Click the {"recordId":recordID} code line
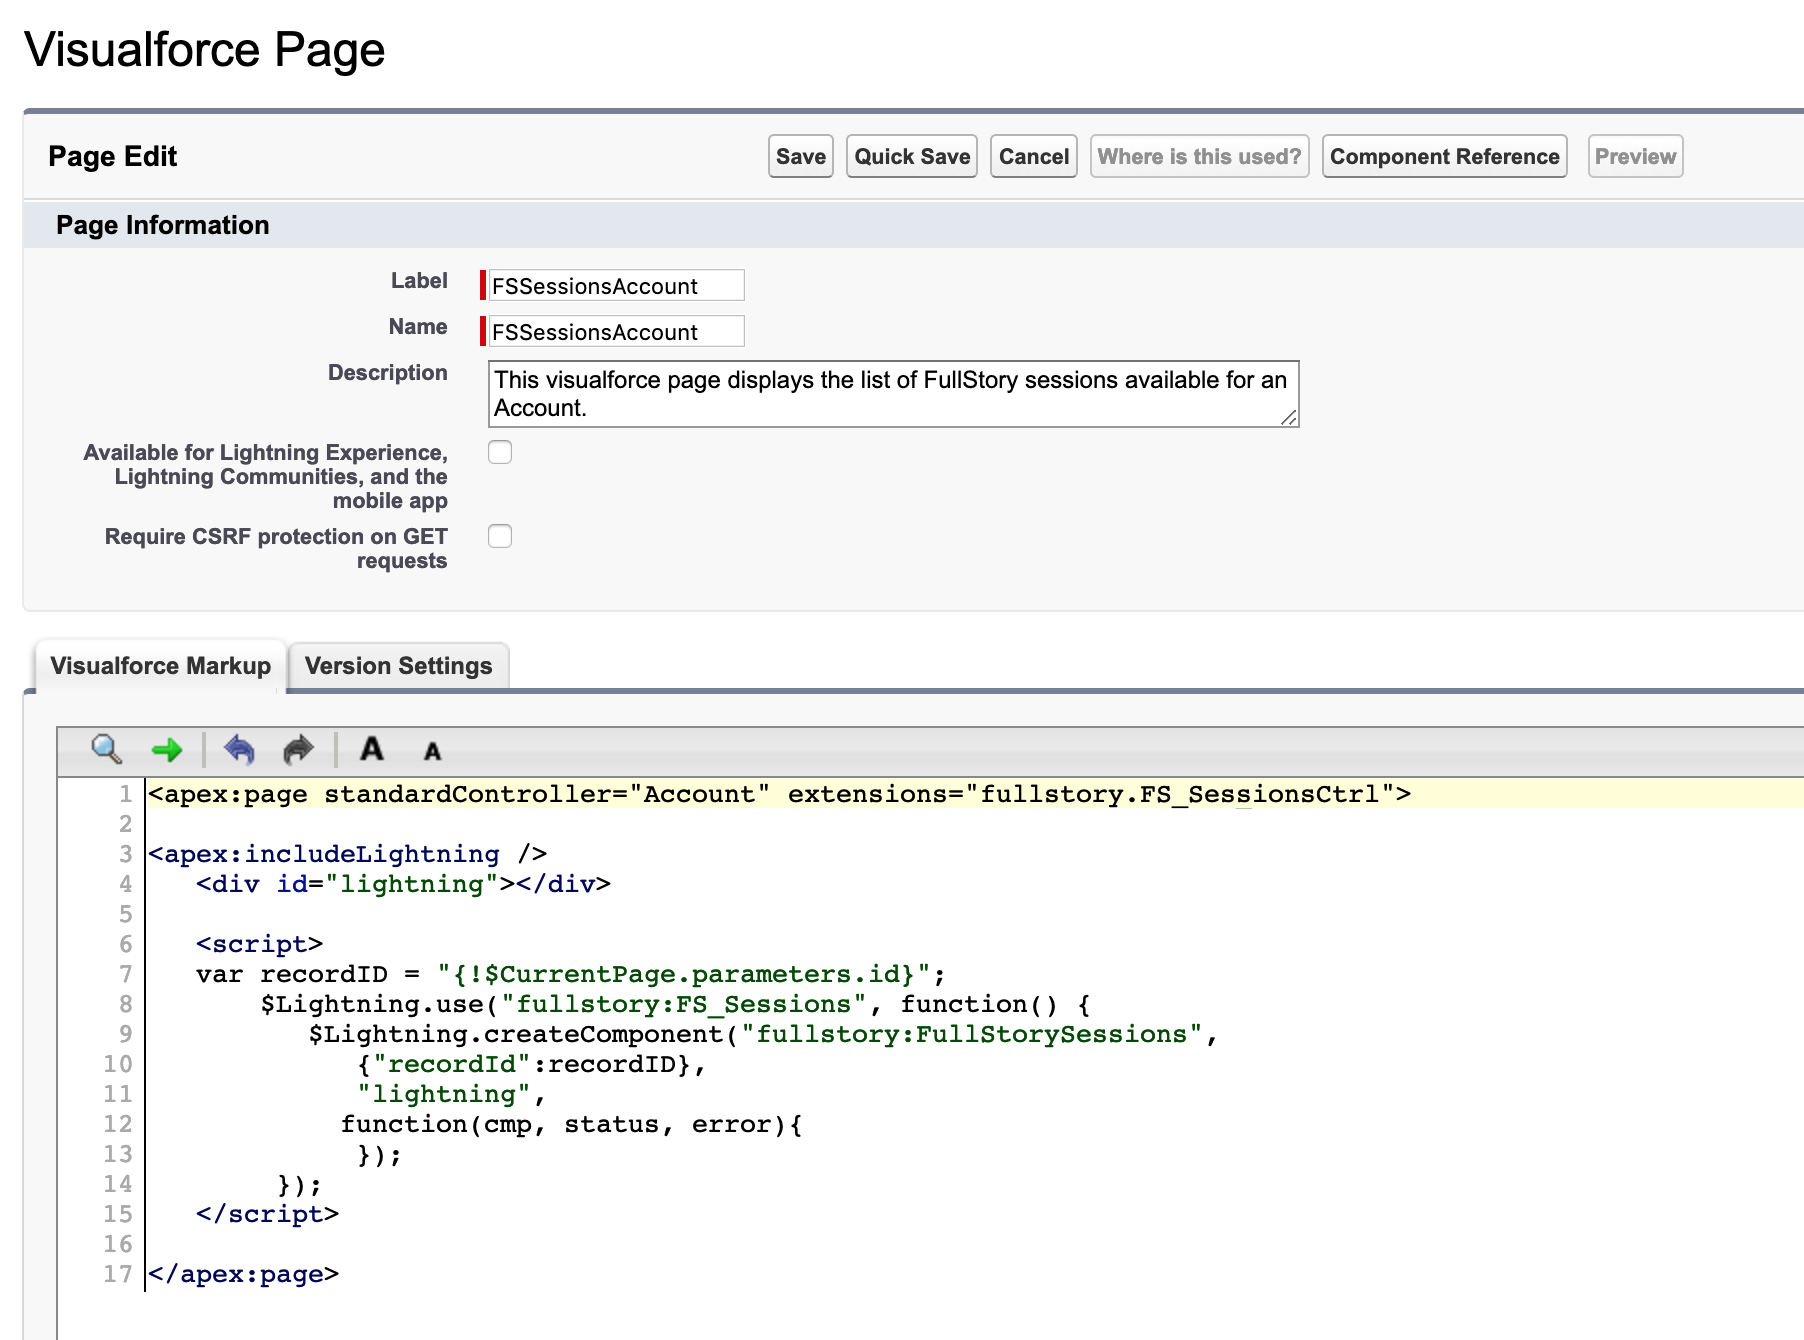 click(x=532, y=1064)
